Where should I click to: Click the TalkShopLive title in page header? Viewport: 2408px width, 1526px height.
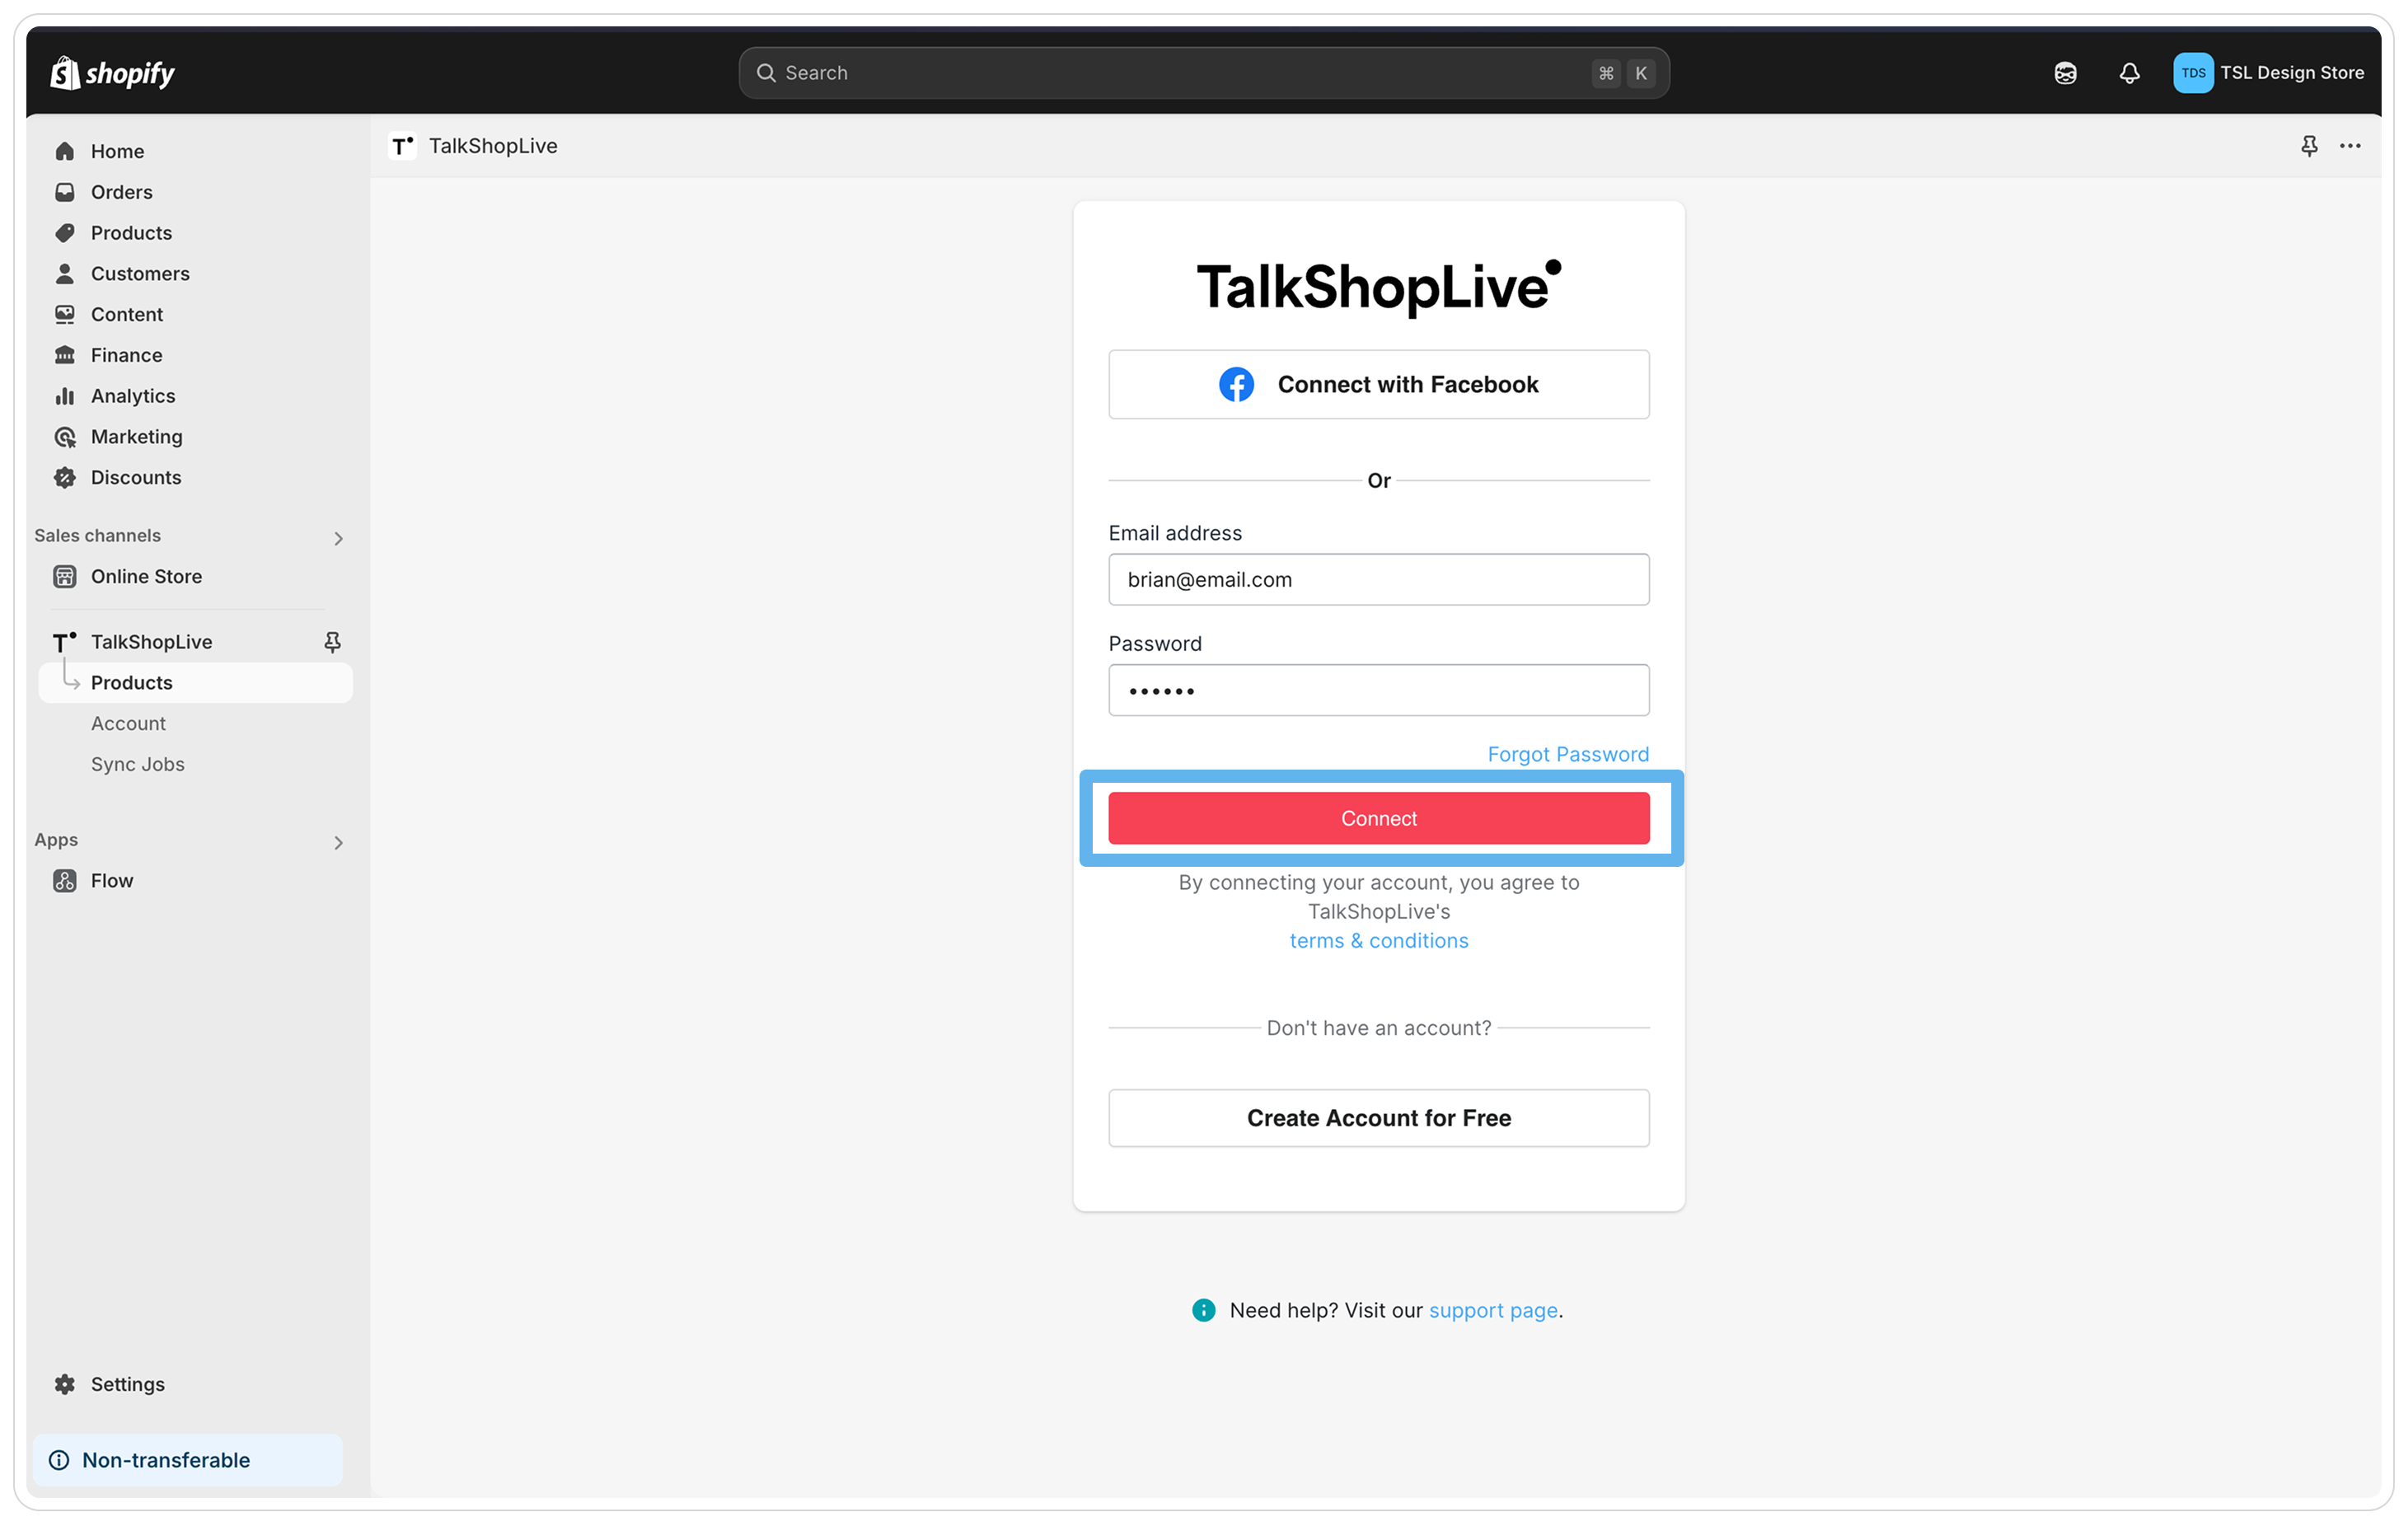click(493, 146)
